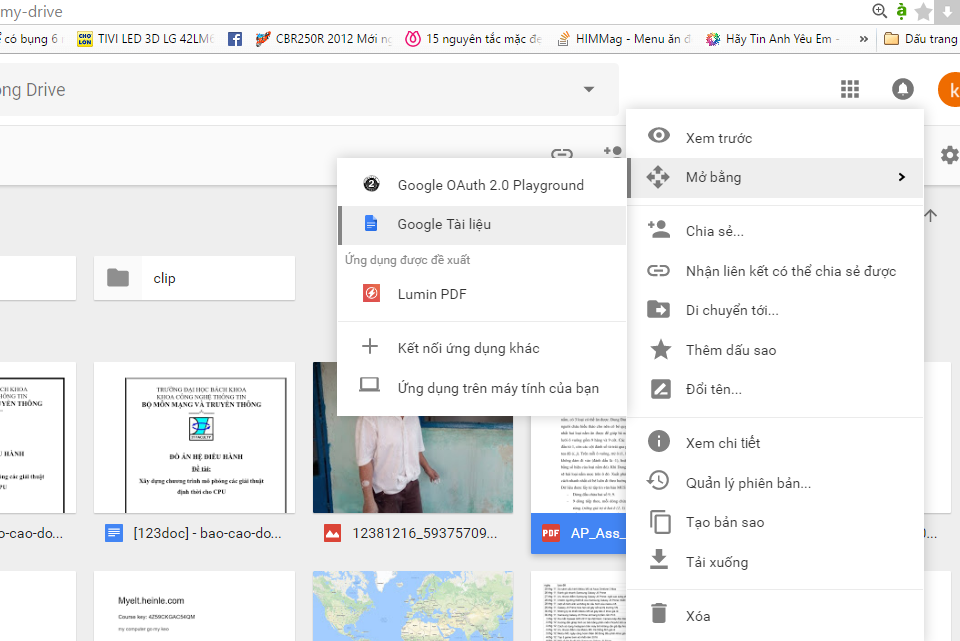
Task: Open the Drive settings gear
Action: [949, 155]
